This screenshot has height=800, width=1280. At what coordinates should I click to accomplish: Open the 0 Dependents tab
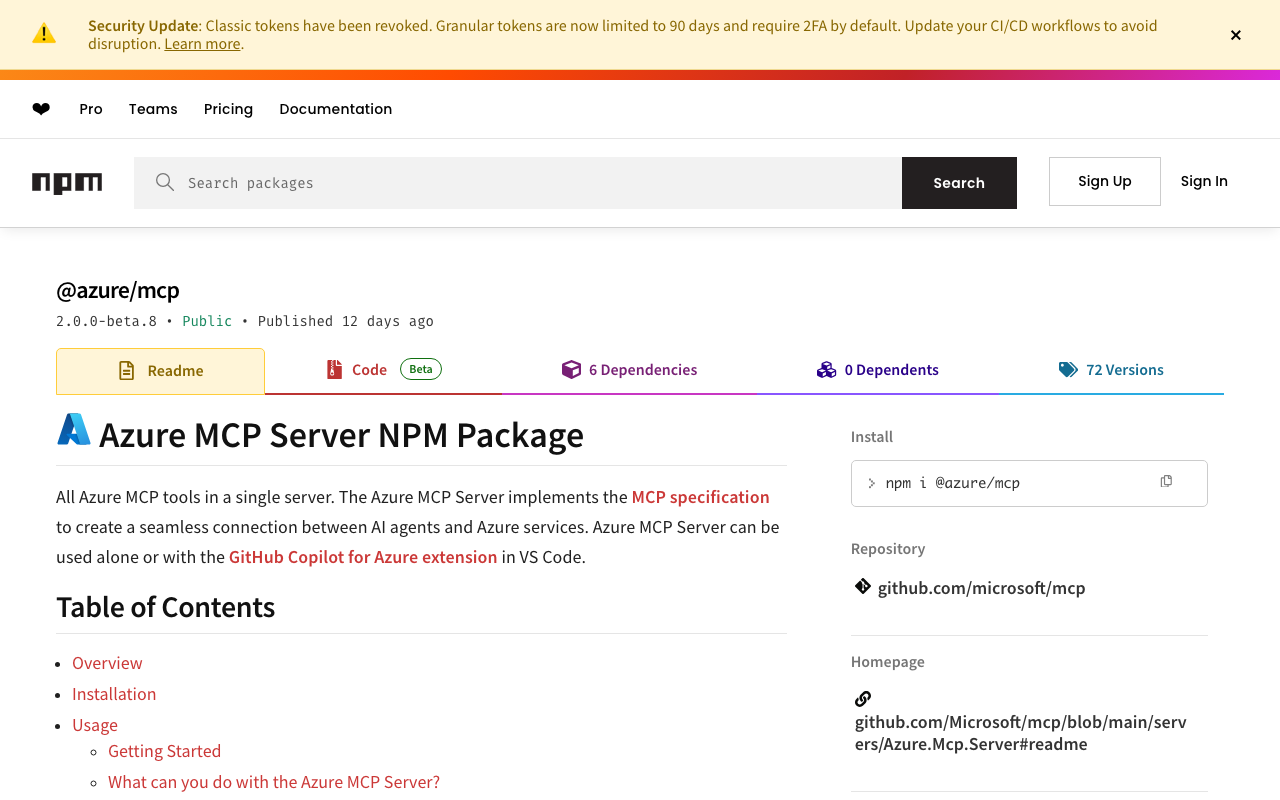tap(878, 370)
